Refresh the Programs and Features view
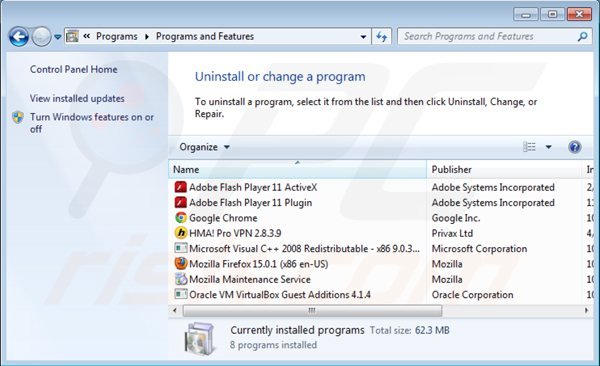Image resolution: width=600 pixels, height=366 pixels. 382,37
